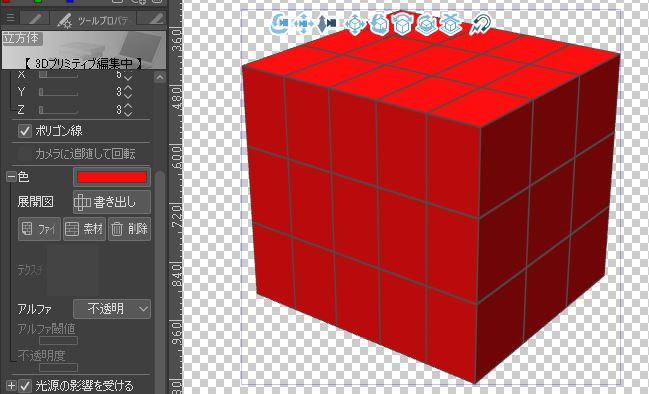Select the rotate object freely icon
This screenshot has height=394, width=649.
[378, 24]
